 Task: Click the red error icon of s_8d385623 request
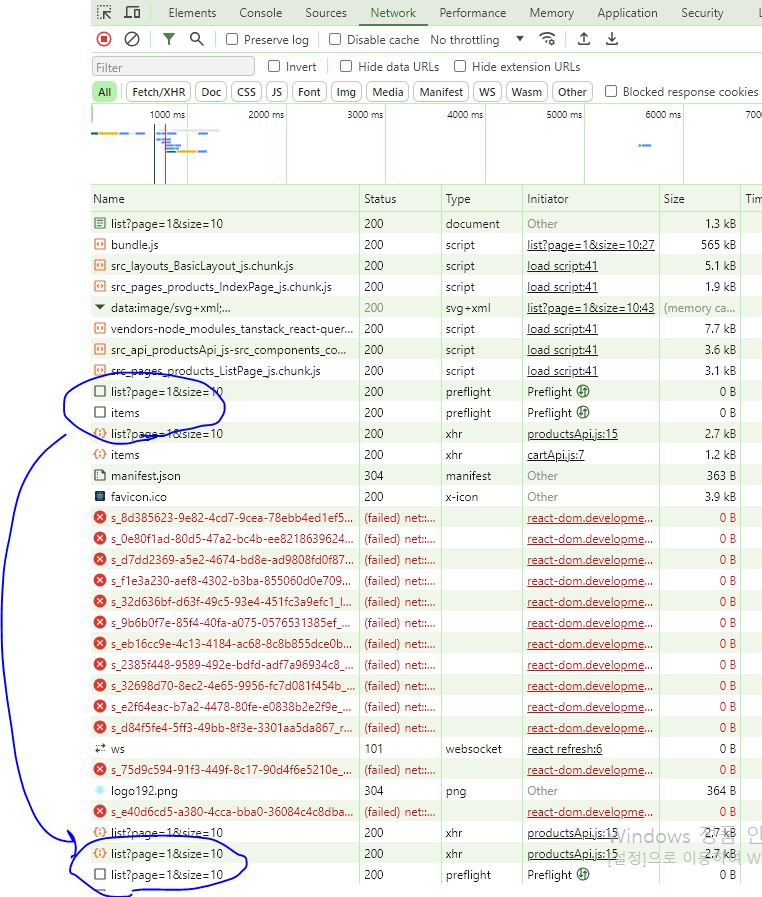click(100, 518)
